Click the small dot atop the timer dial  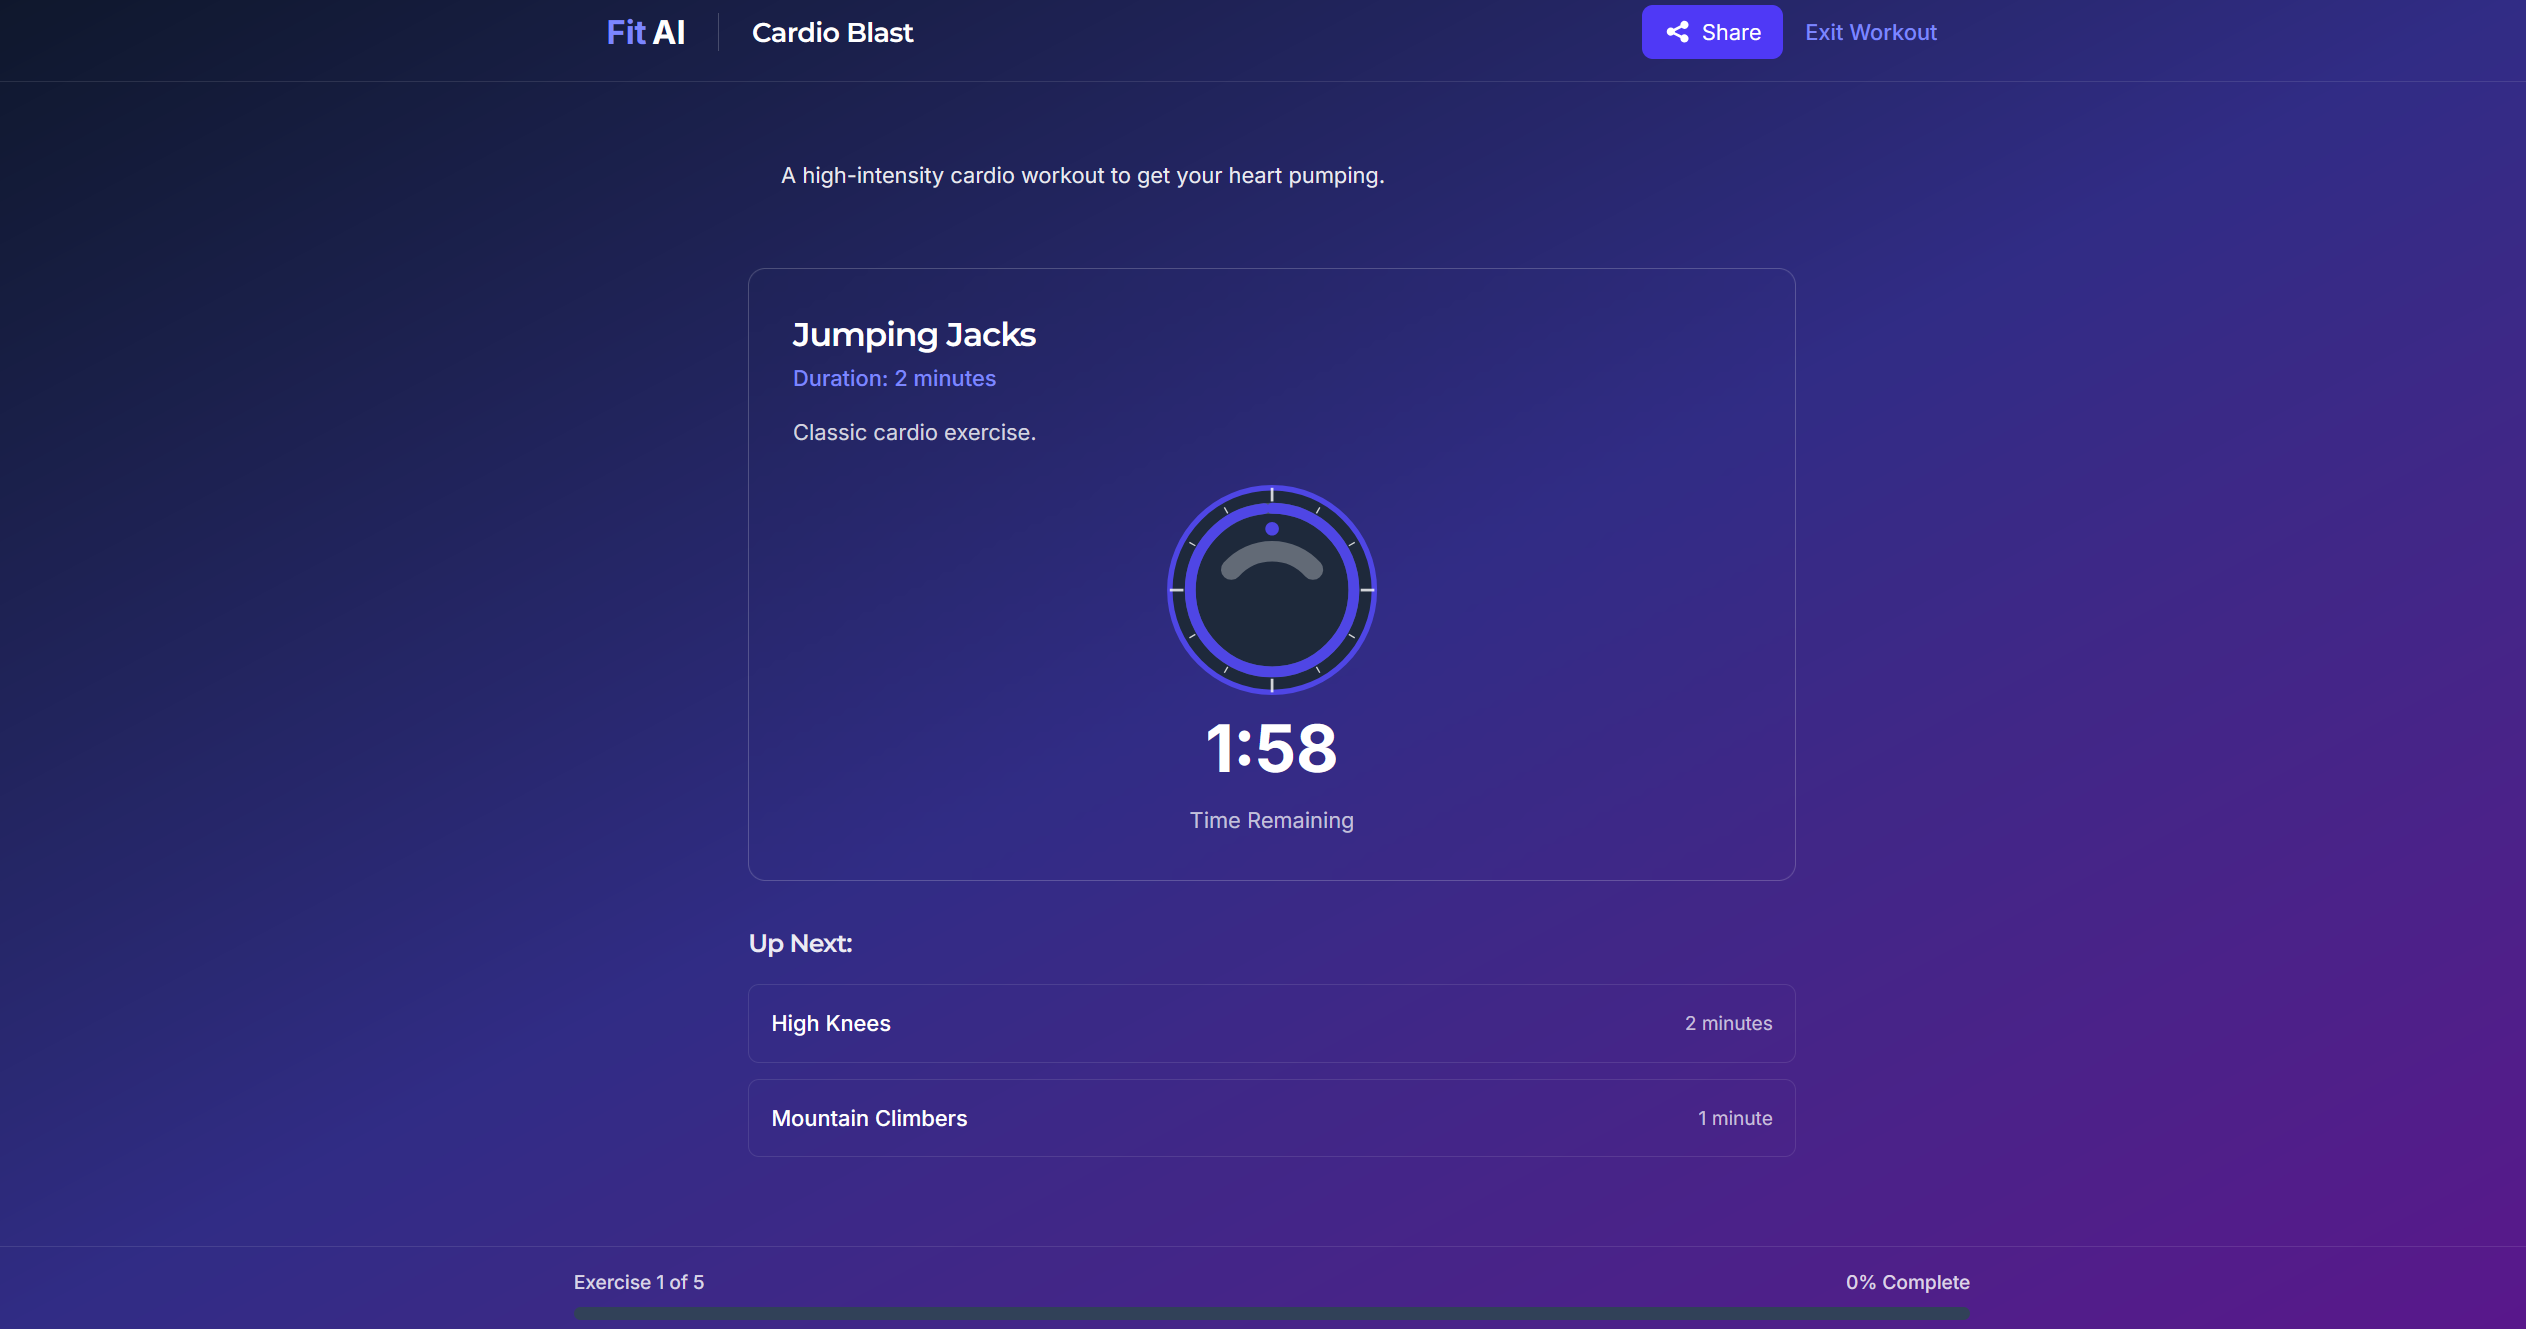coord(1271,529)
